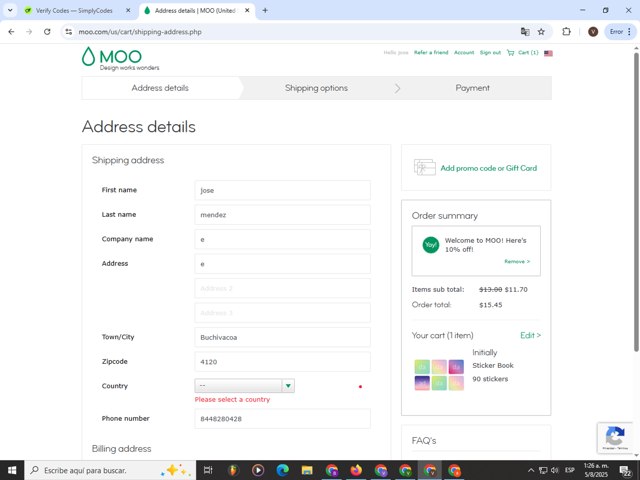Image resolution: width=640 pixels, height=480 pixels.
Task: Open the media player icon on taskbar
Action: (258, 470)
